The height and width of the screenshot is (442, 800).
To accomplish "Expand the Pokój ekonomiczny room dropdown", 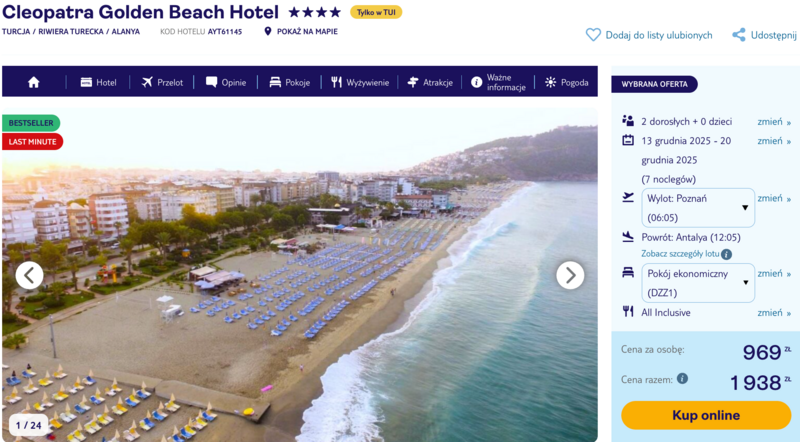I will 698,283.
